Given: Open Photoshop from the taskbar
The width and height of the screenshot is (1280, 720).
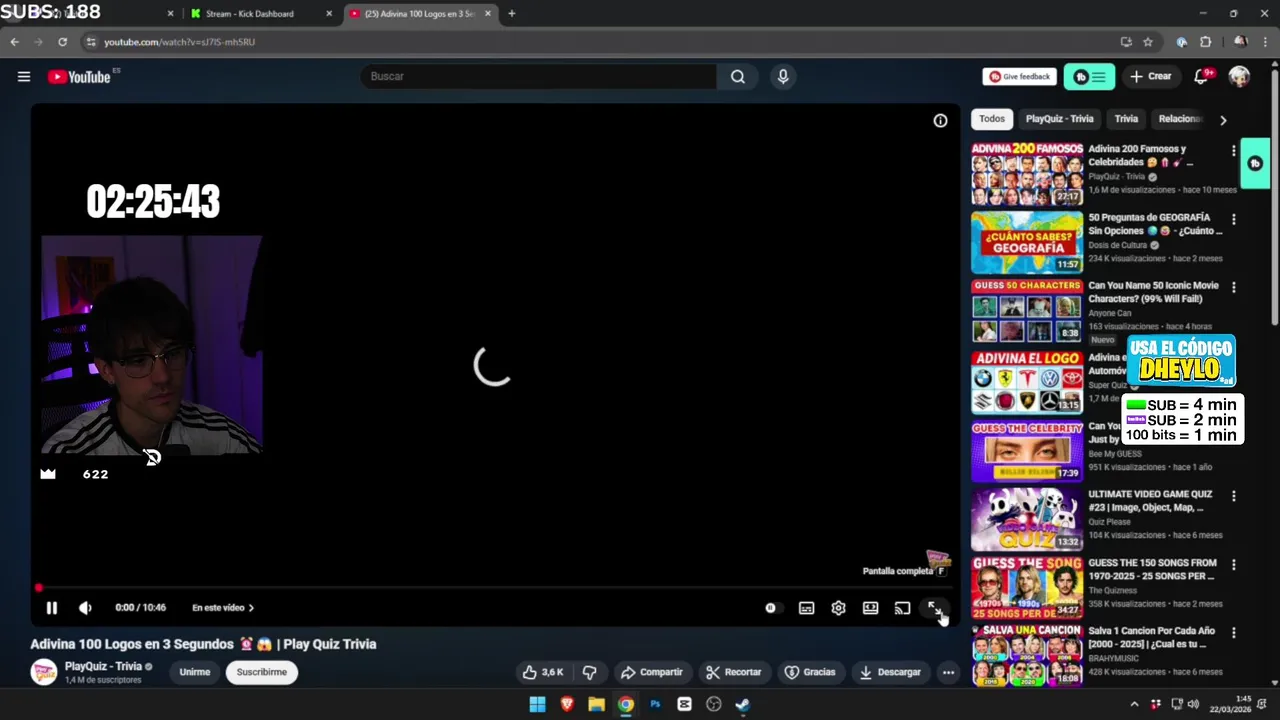Looking at the screenshot, I should tap(655, 704).
